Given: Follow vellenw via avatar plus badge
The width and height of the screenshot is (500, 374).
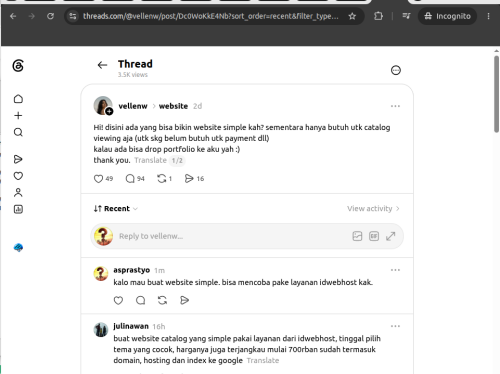Looking at the screenshot, I should pyautogui.click(x=109, y=112).
